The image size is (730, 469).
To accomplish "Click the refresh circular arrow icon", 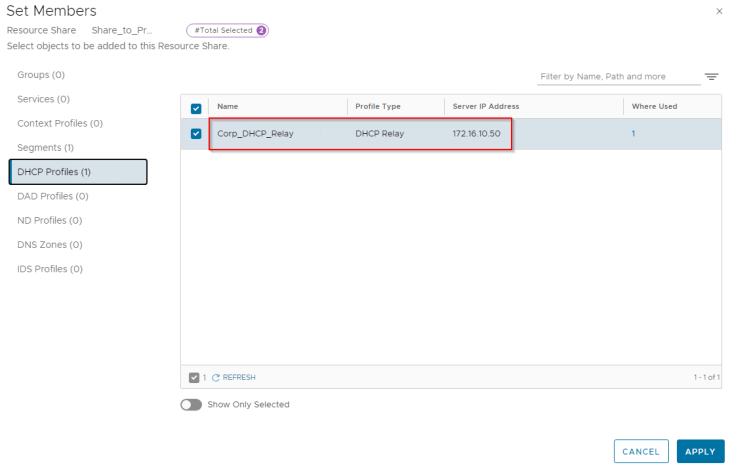I will pos(216,377).
